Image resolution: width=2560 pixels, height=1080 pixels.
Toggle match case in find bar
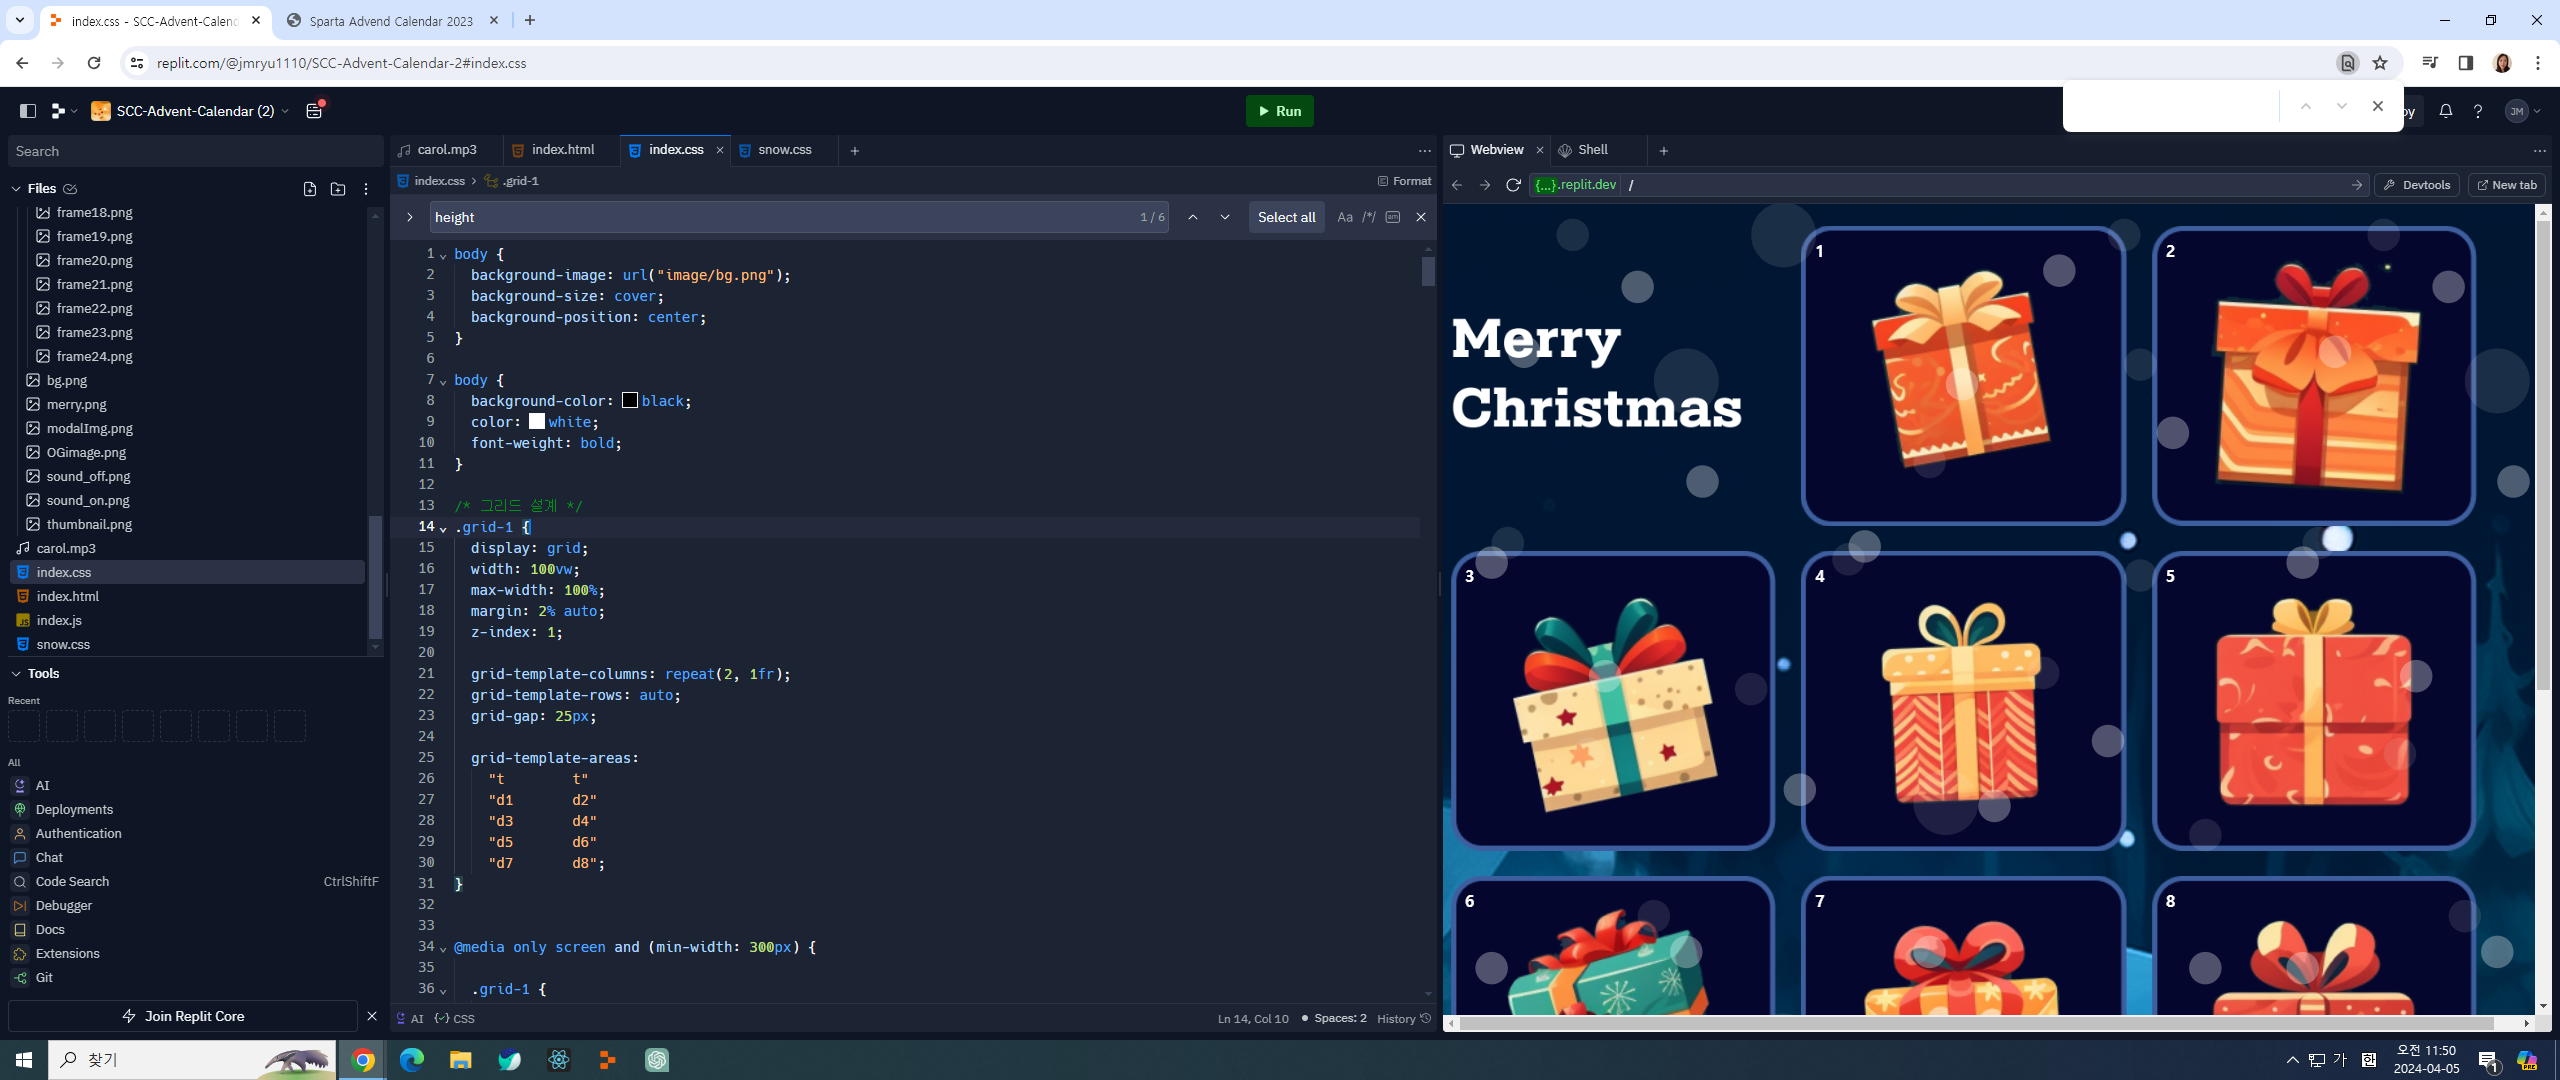click(x=1345, y=217)
